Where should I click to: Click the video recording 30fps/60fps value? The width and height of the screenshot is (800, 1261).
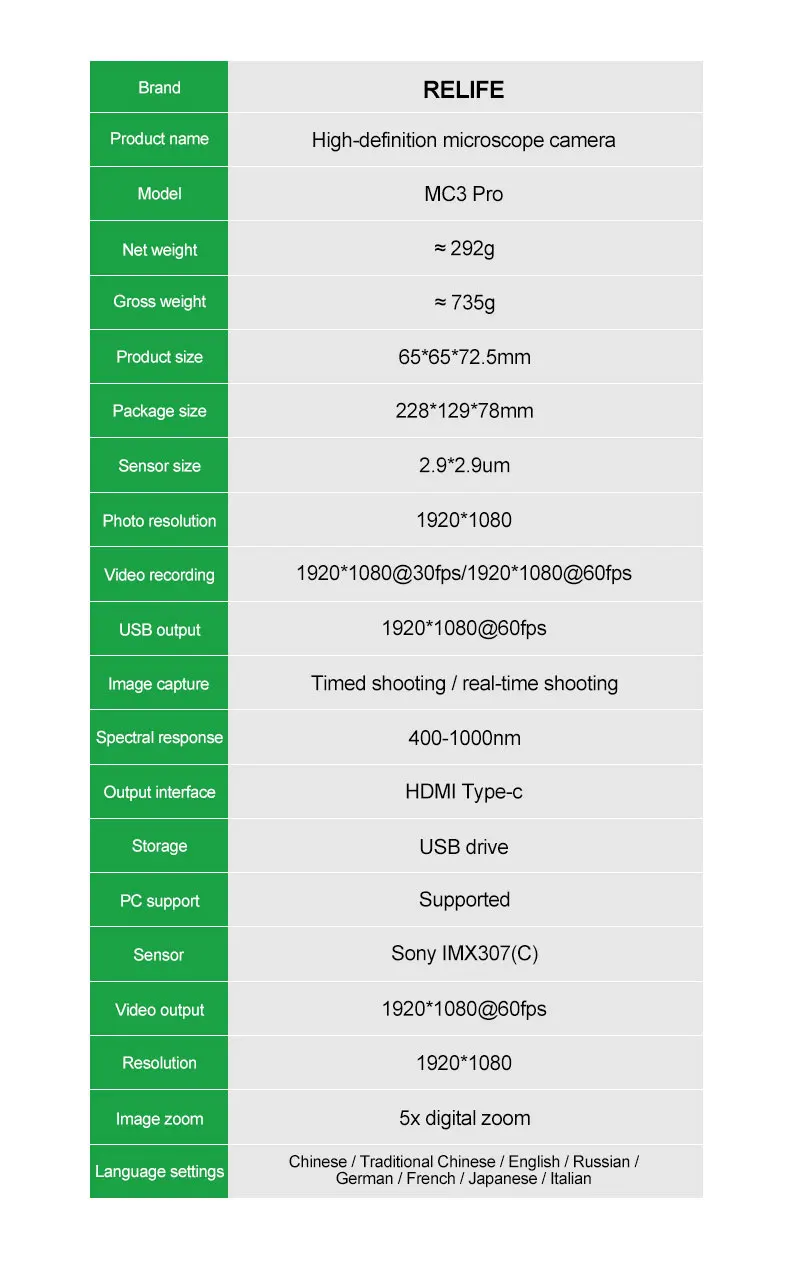click(464, 574)
